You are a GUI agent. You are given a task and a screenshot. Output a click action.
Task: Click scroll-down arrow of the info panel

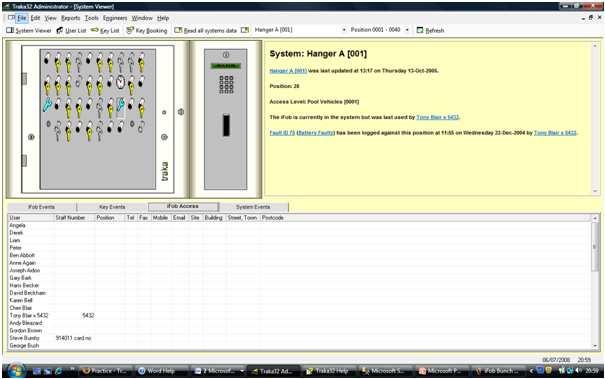tap(595, 191)
